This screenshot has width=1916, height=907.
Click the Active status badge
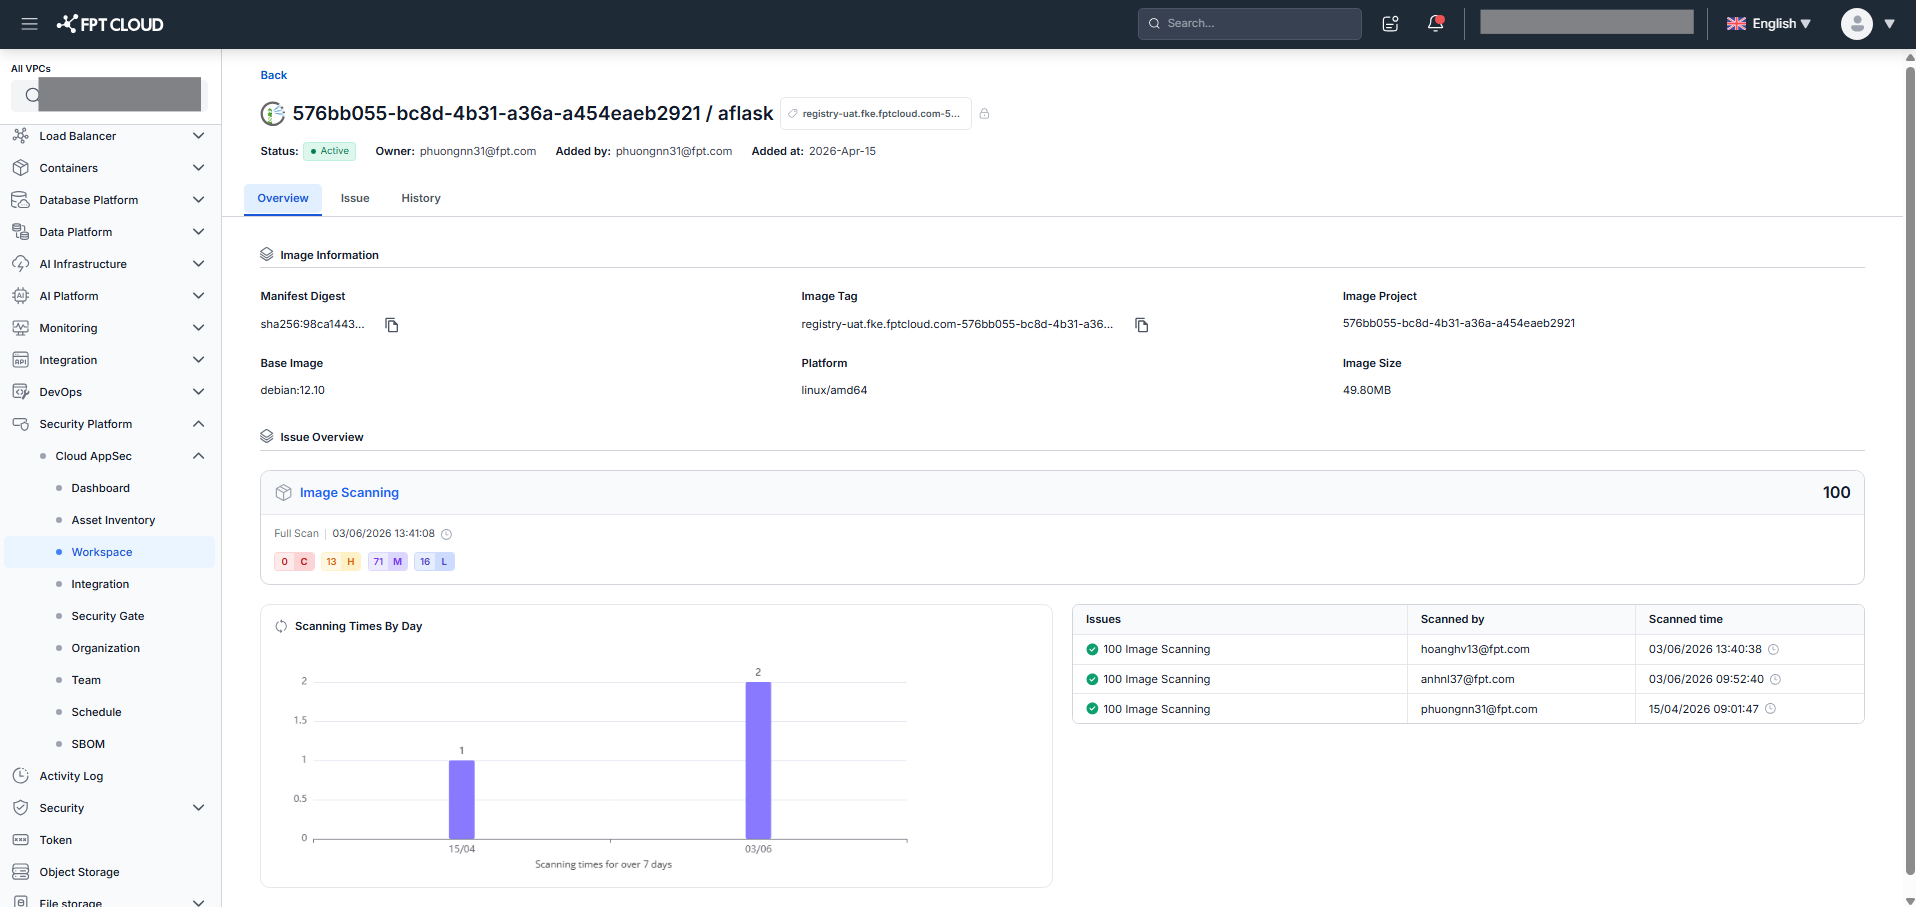point(329,151)
